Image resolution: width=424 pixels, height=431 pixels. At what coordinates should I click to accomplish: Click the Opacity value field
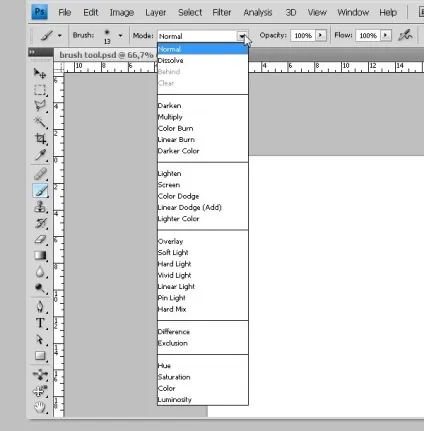303,35
